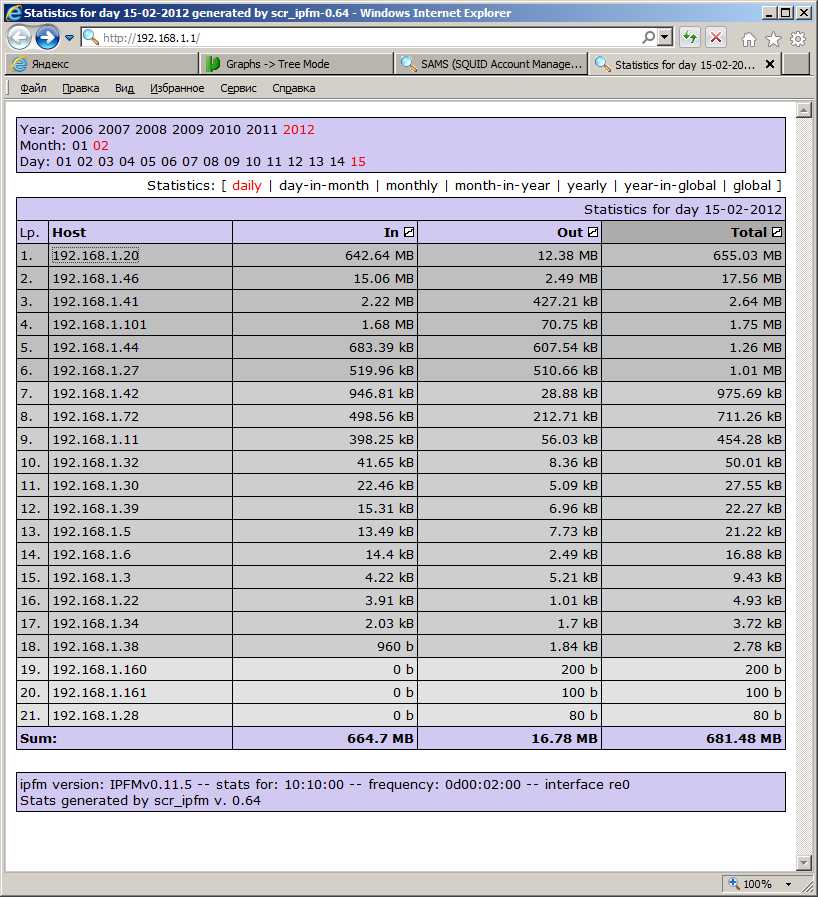Viewport: 818px width, 897px height.
Task: Open the Избранное menu
Action: point(177,88)
